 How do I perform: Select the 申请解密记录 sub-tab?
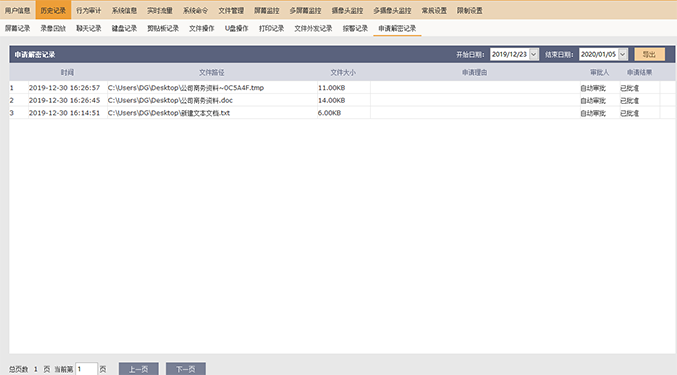pyautogui.click(x=397, y=28)
